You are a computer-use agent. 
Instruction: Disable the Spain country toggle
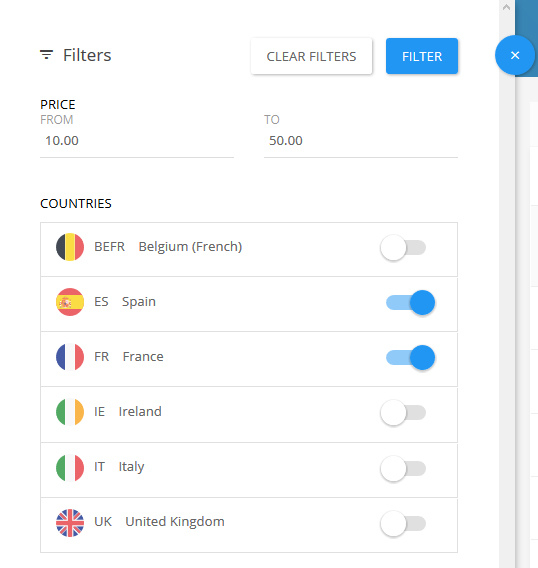pos(410,302)
